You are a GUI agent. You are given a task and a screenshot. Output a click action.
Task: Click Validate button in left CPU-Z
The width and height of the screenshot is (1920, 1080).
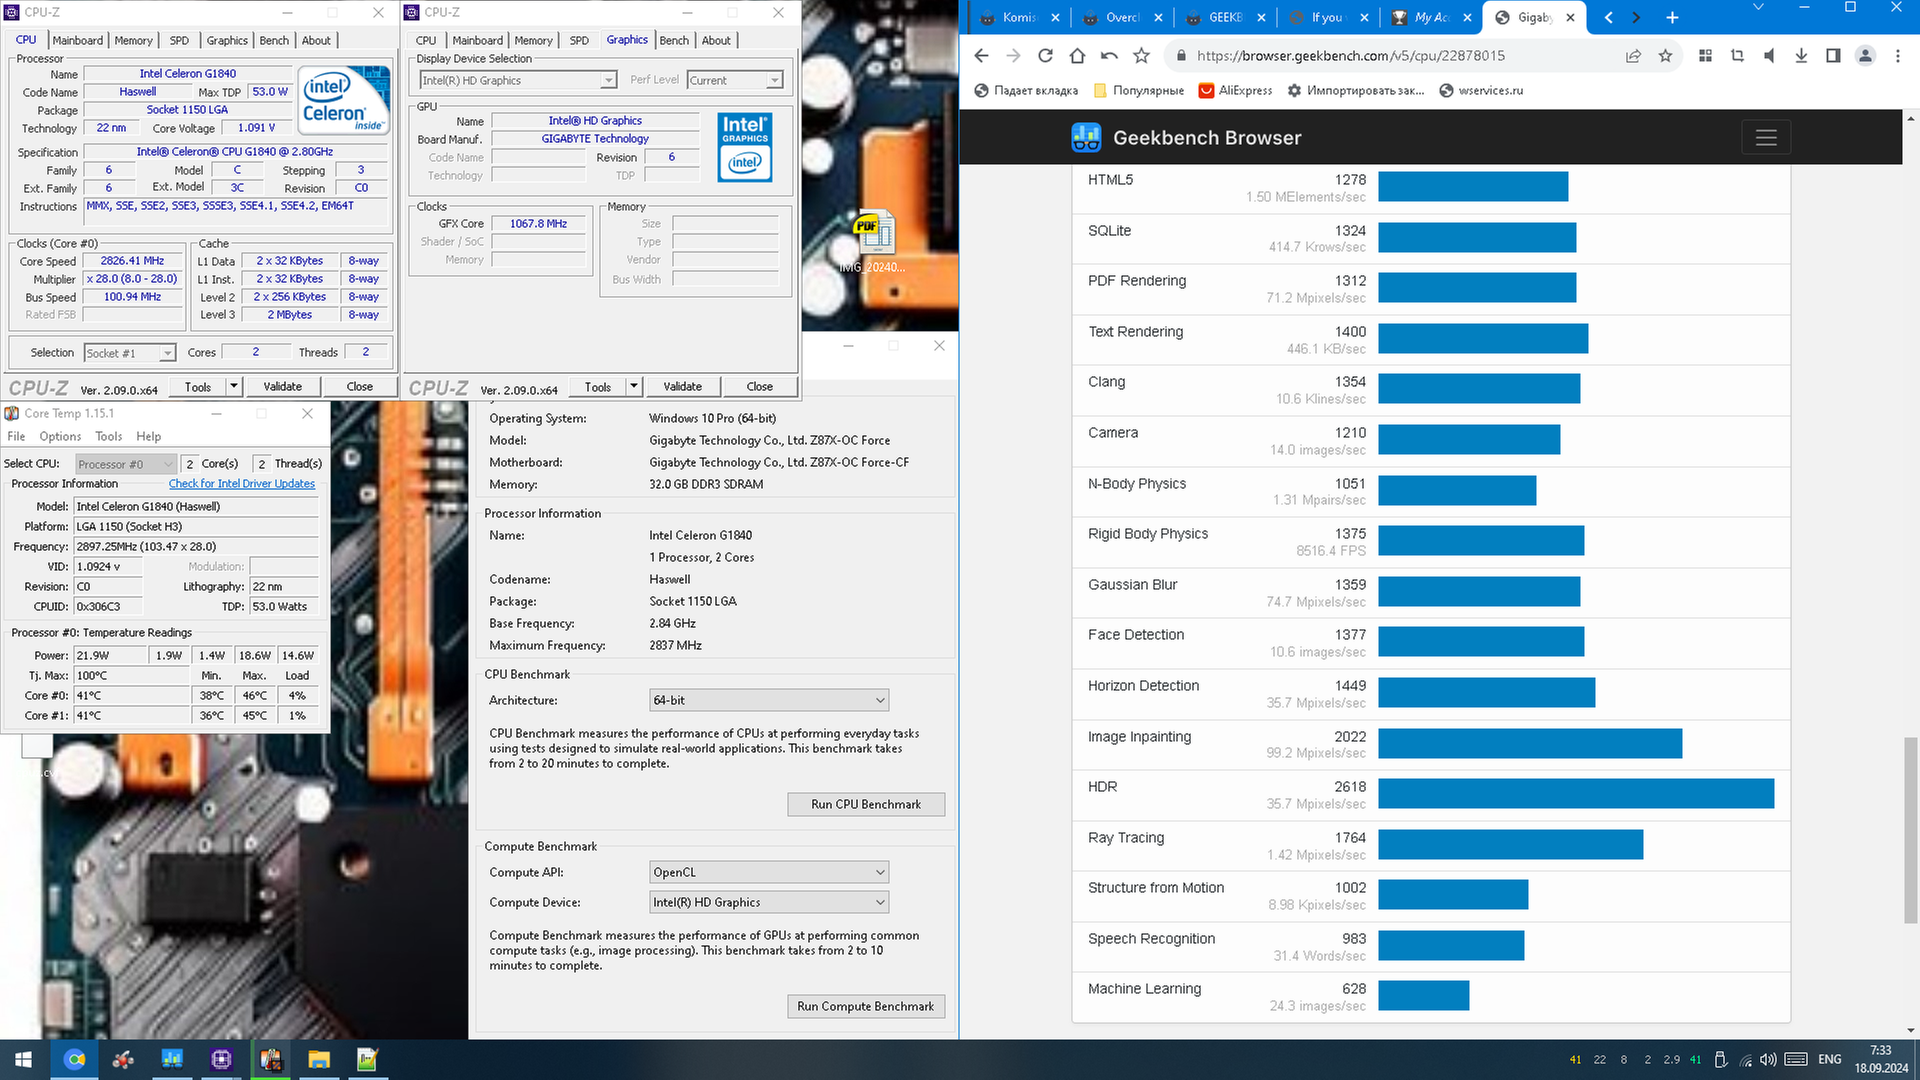pyautogui.click(x=282, y=386)
